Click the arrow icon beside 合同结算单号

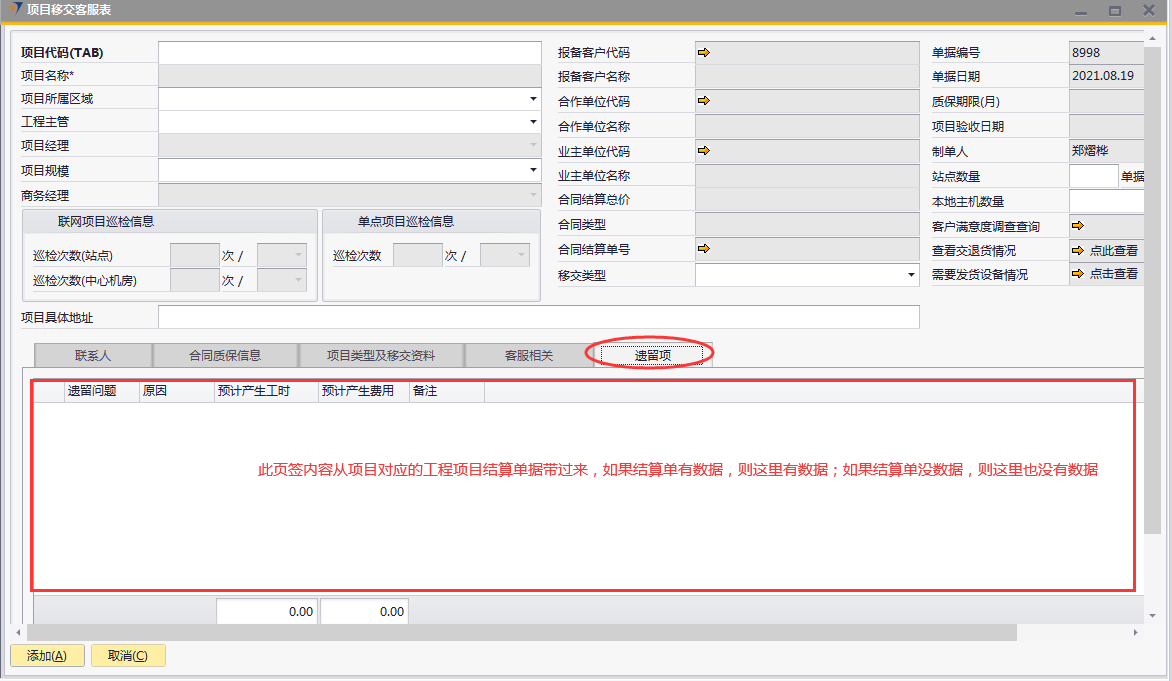704,248
